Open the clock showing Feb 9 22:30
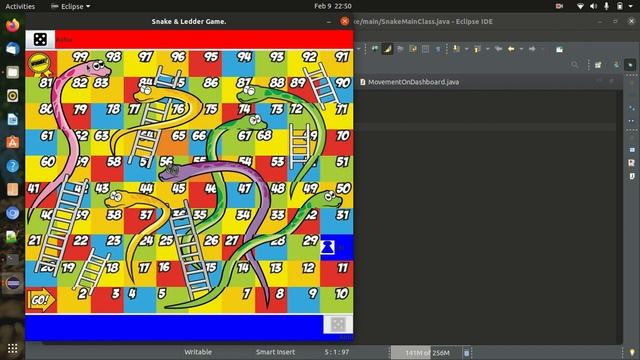 [333, 6]
